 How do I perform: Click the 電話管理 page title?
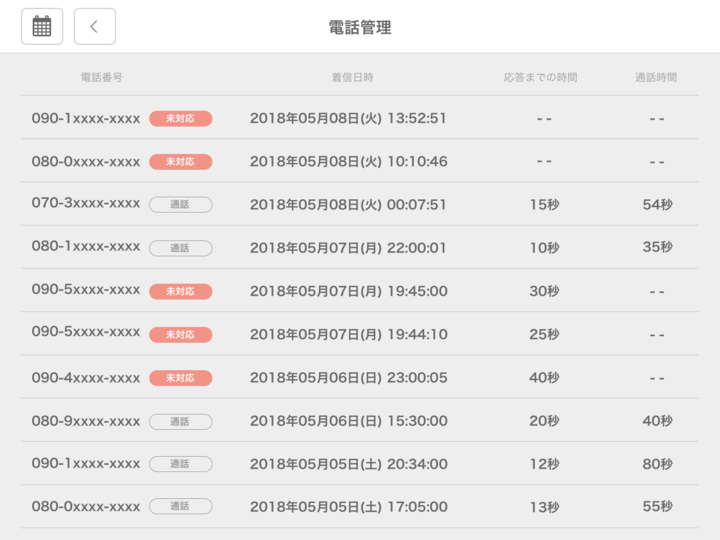(360, 27)
